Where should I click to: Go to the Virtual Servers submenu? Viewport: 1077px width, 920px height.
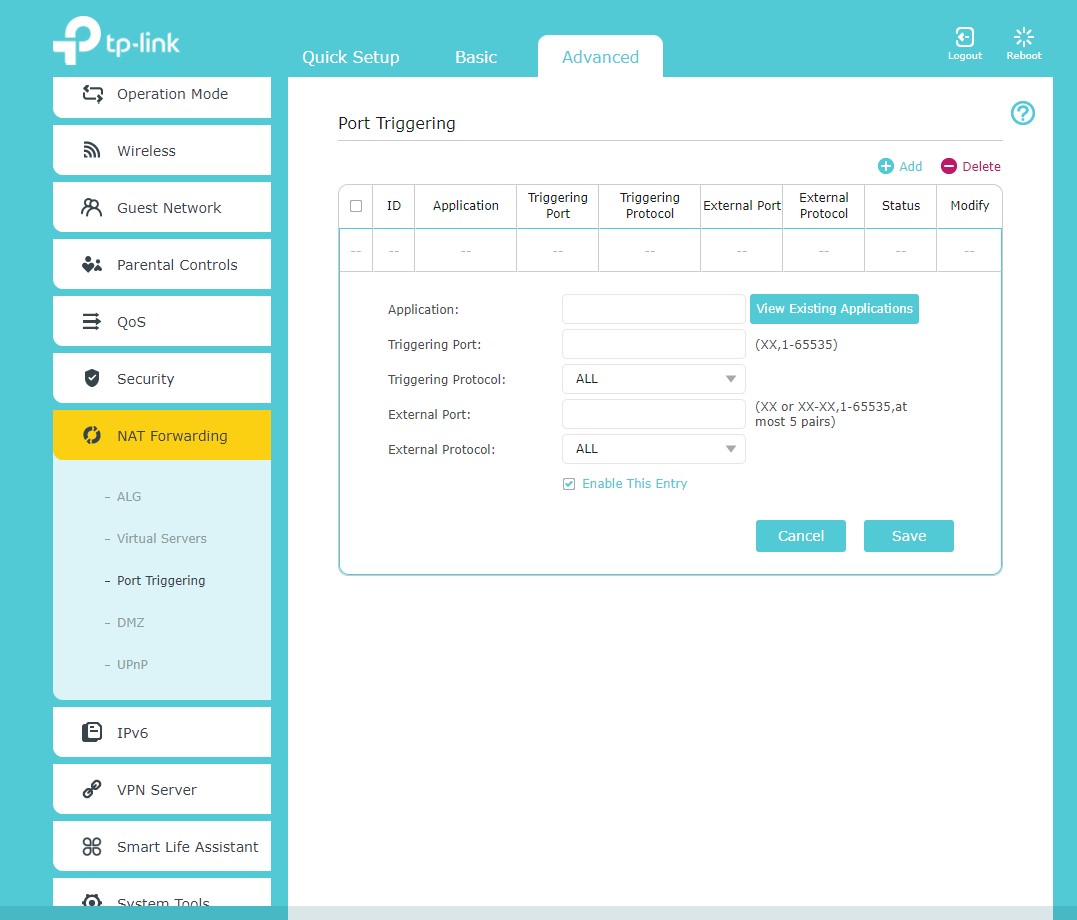coord(161,538)
